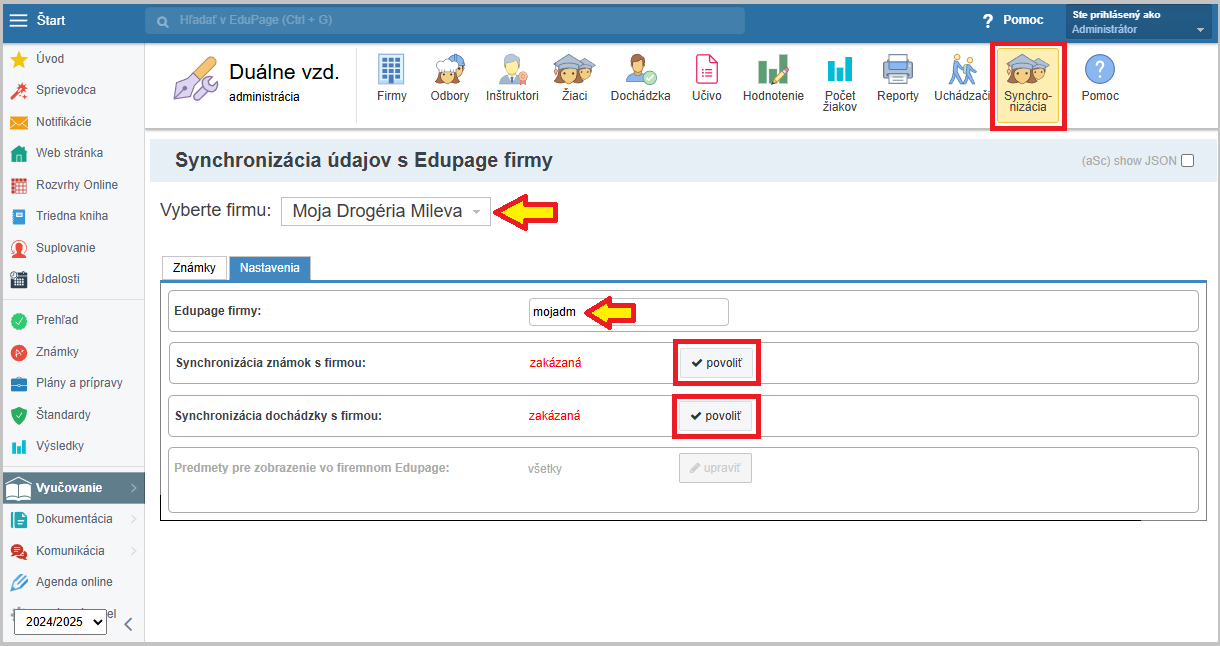Open the Učivo toolbar icon

coord(706,78)
